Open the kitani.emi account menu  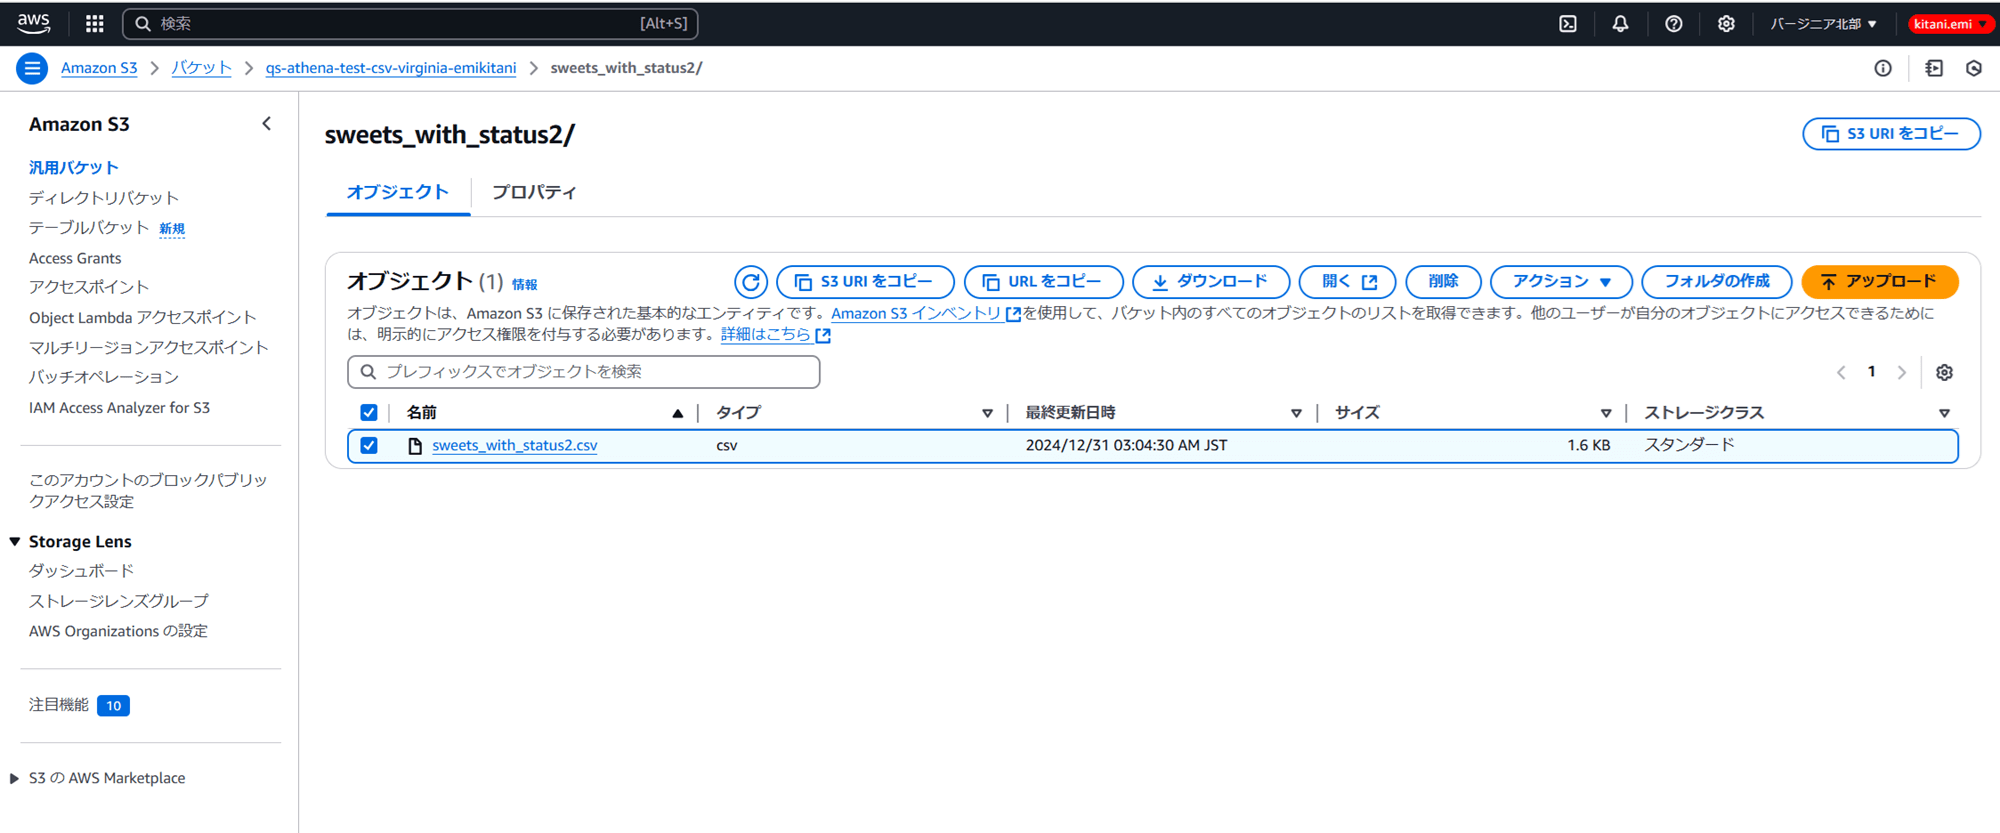pyautogui.click(x=1950, y=24)
